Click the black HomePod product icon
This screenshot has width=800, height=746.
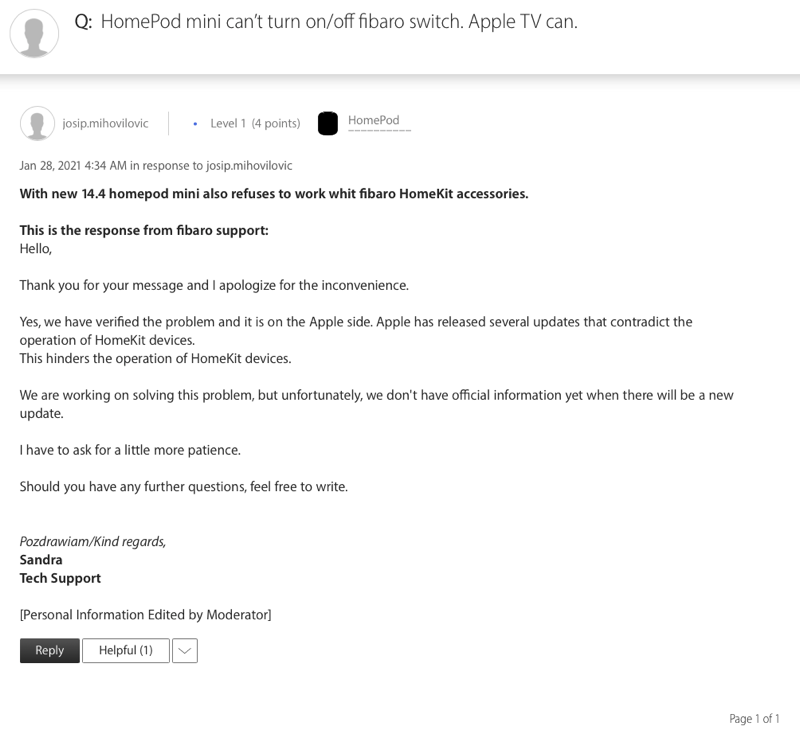(327, 123)
